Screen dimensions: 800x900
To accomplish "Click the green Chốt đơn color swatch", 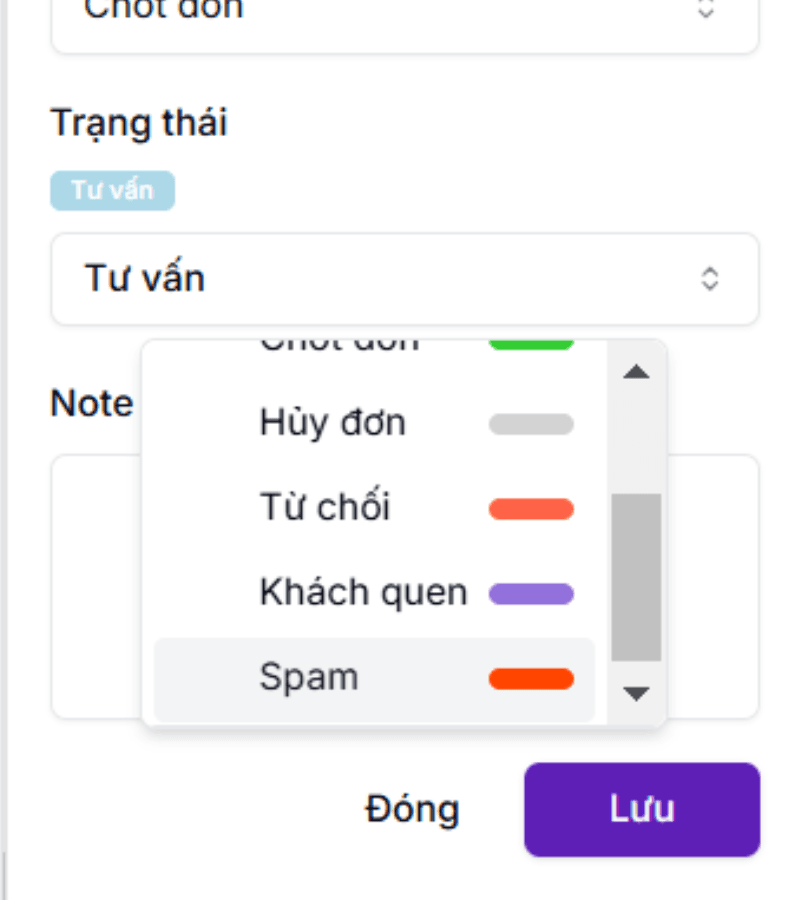I will 531,345.
